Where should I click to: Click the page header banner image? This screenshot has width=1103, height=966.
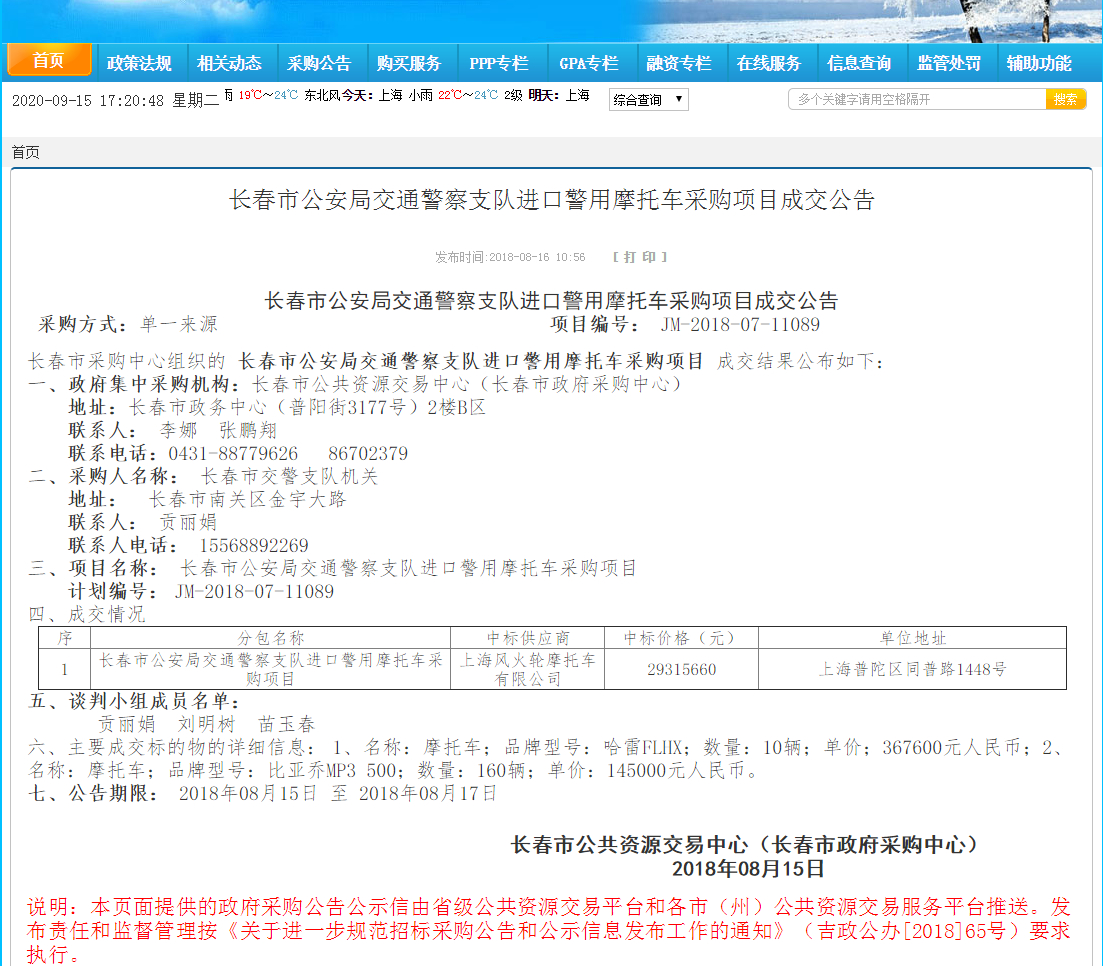[551, 22]
